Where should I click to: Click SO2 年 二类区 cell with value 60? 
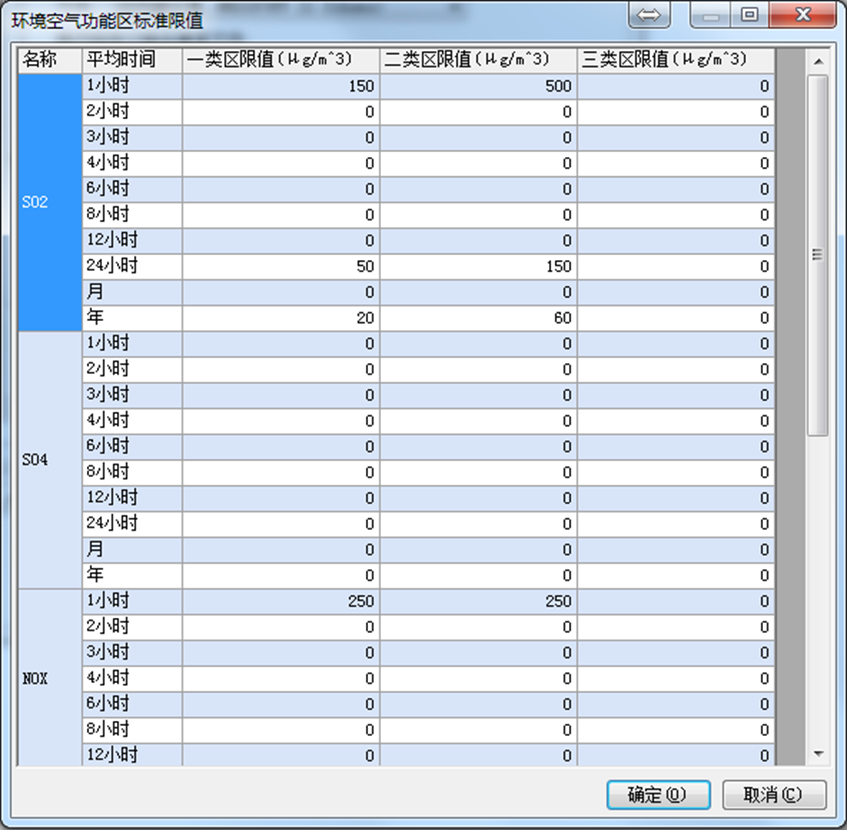[478, 318]
